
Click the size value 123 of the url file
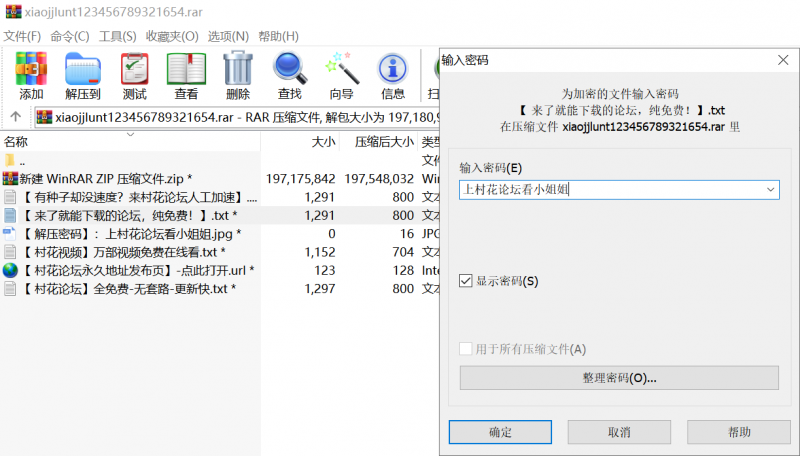[324, 270]
